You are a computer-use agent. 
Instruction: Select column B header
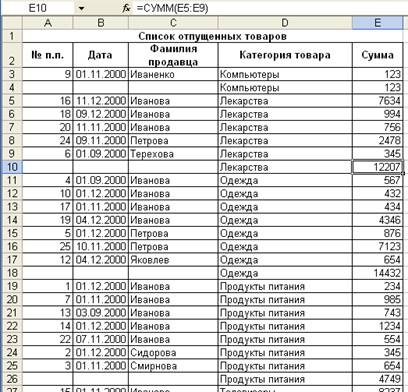pos(101,23)
